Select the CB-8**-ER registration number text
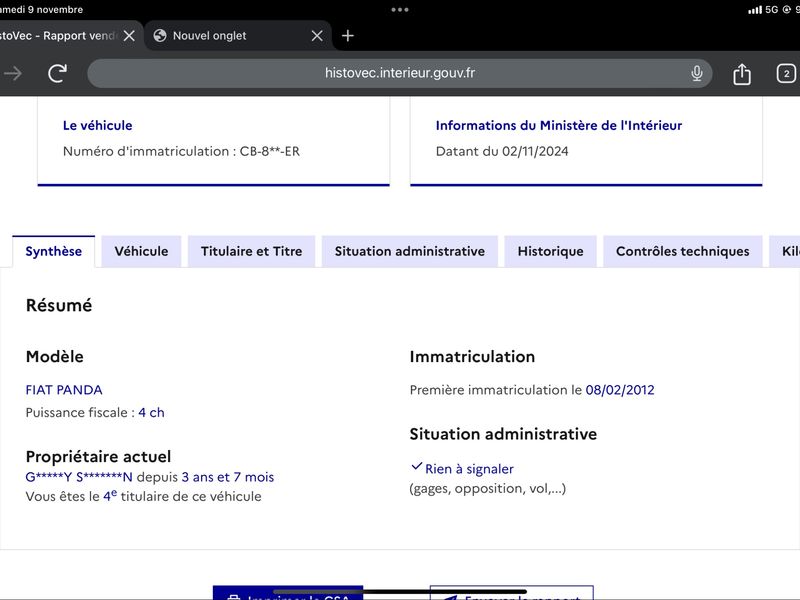Screen dimensions: 800x600 270,152
